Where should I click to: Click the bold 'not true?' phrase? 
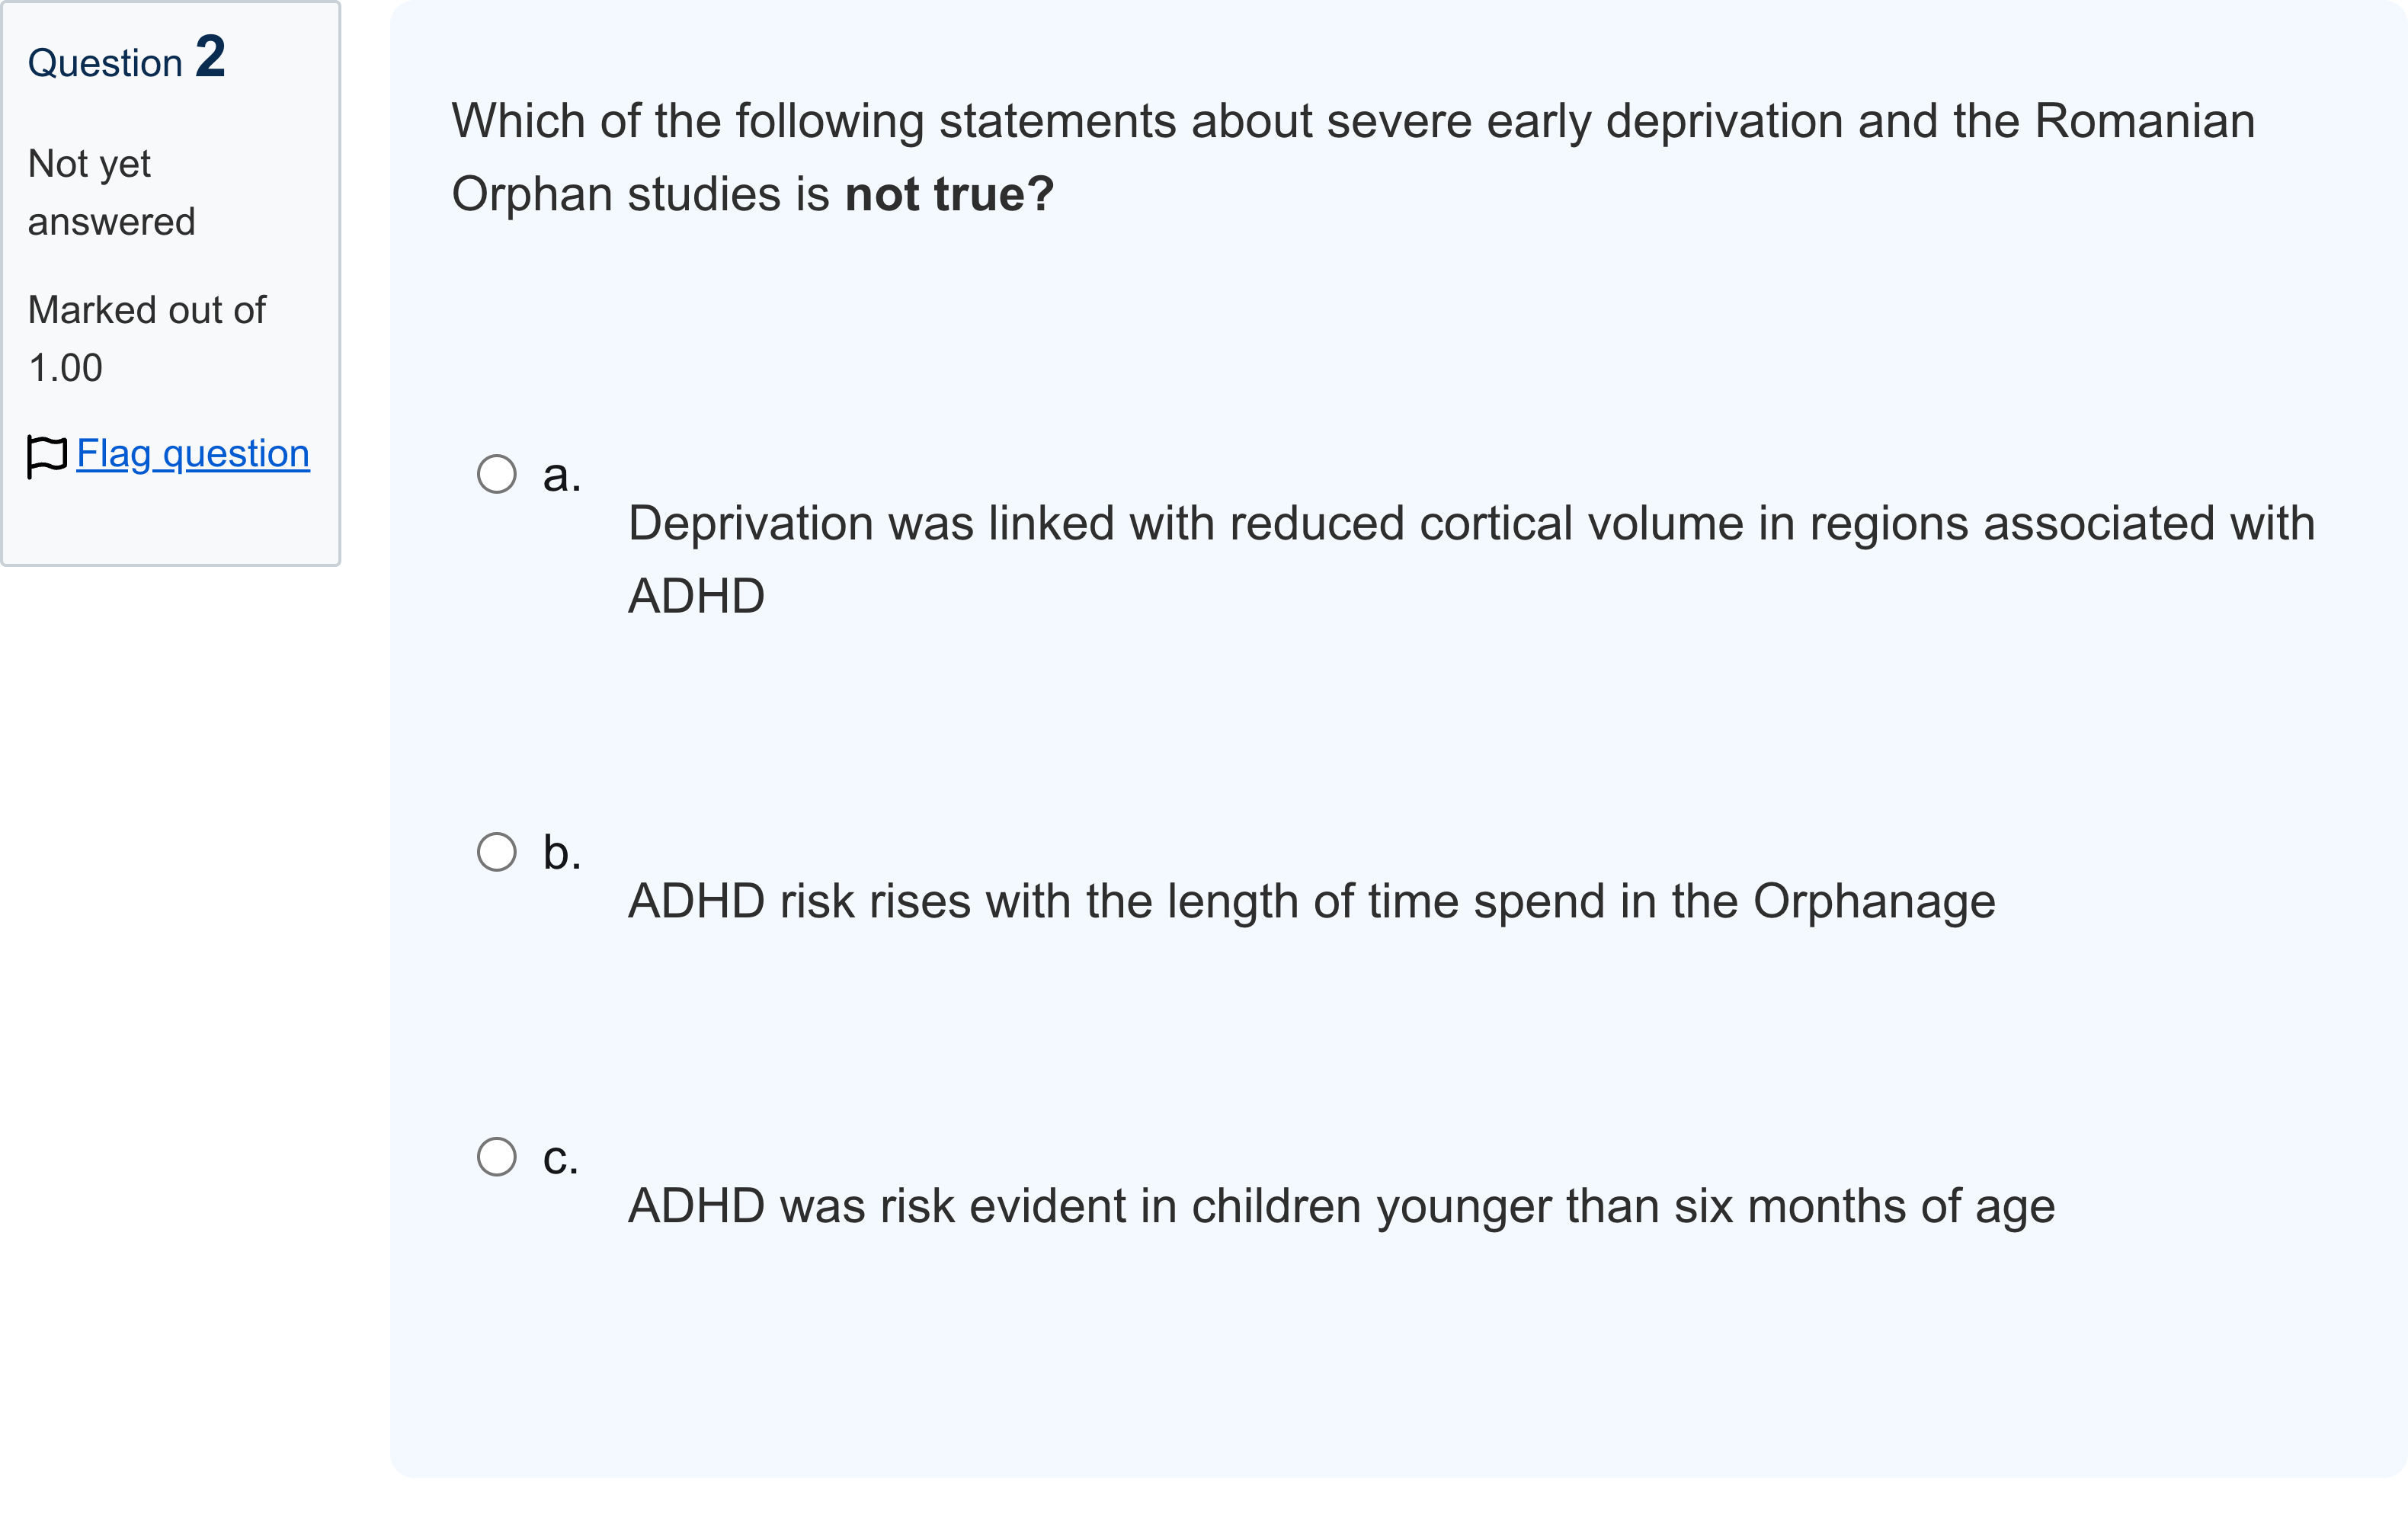(x=949, y=194)
